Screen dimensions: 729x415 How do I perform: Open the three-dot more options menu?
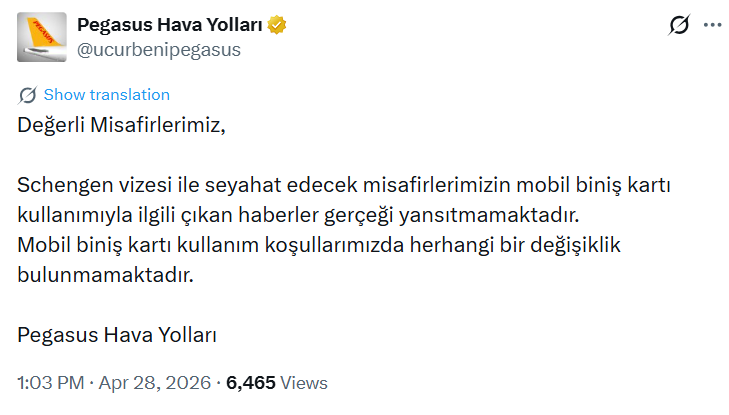click(712, 26)
